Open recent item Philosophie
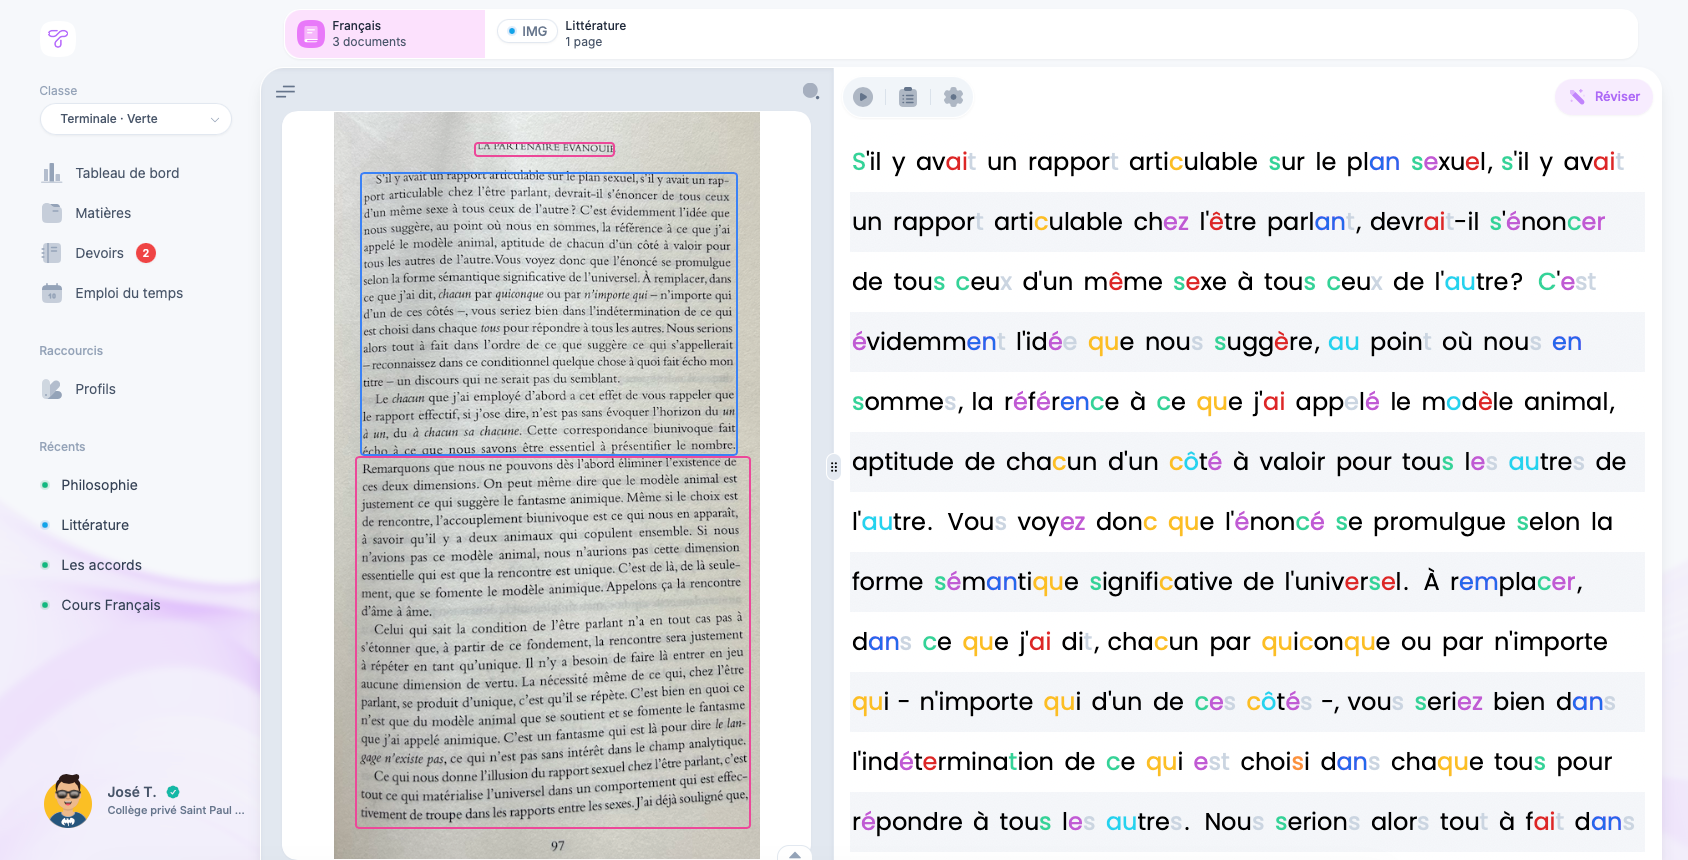 (x=99, y=485)
